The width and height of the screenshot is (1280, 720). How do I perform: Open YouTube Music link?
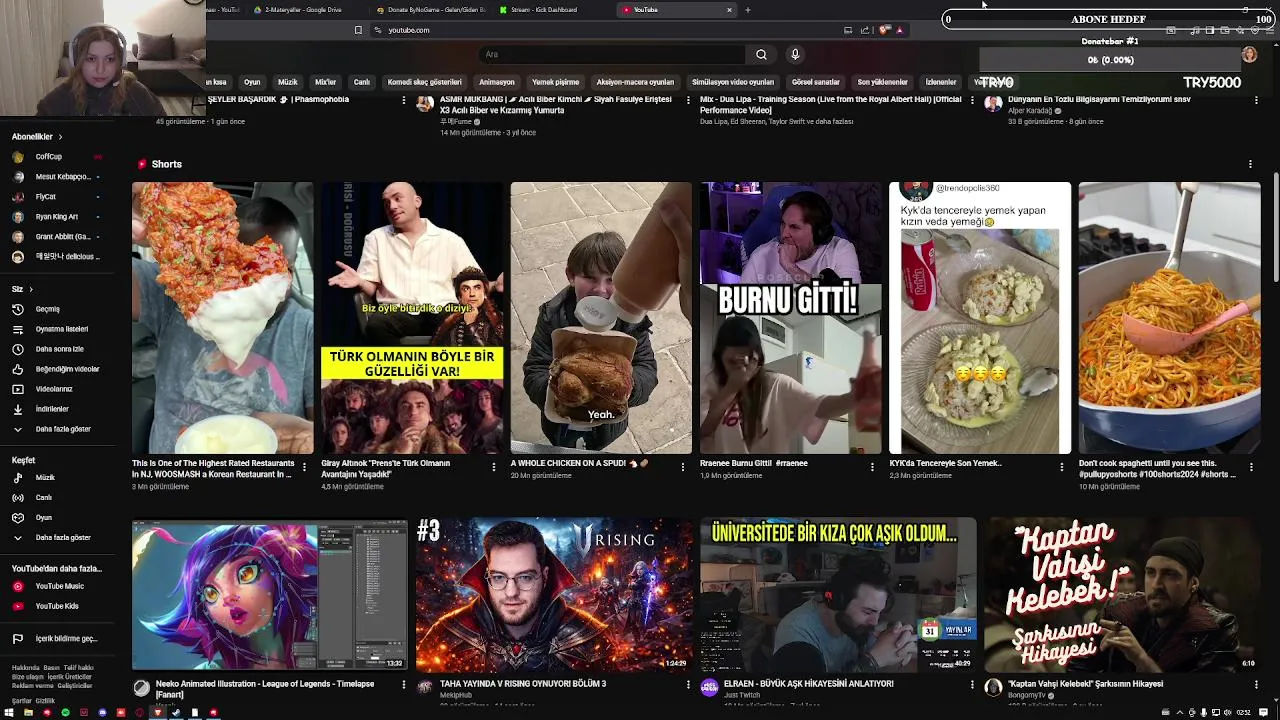click(x=59, y=586)
